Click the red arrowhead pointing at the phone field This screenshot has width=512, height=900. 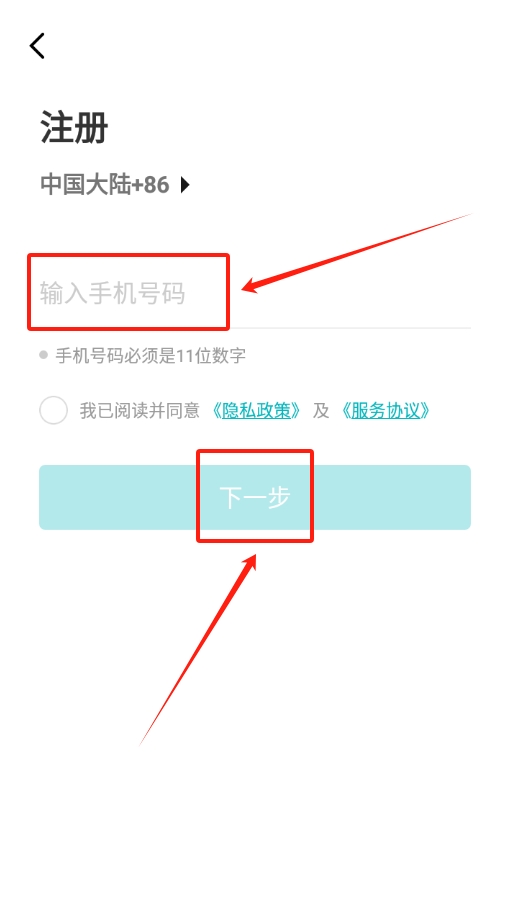pos(253,285)
